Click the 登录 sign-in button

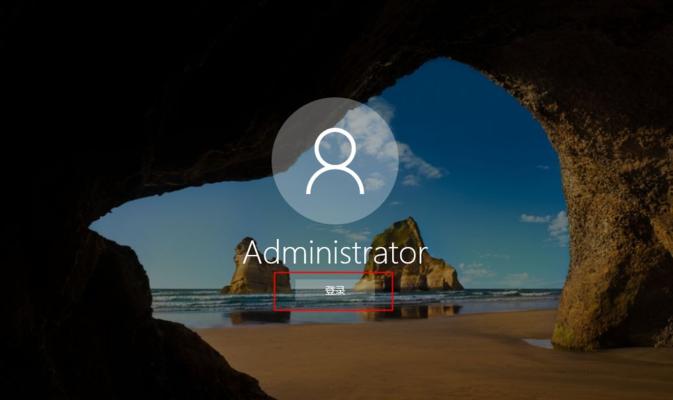tap(335, 291)
